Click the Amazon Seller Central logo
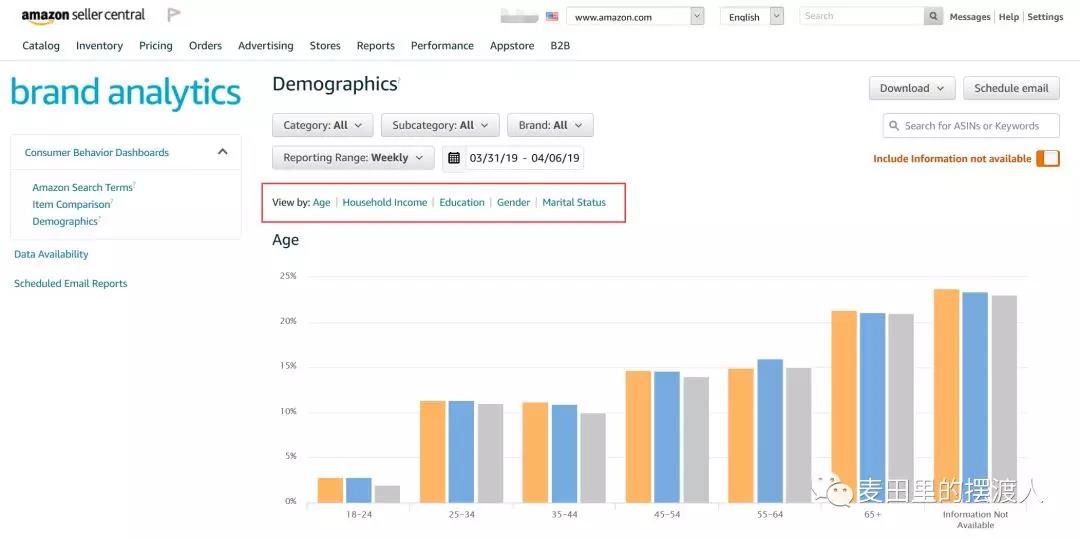This screenshot has width=1080, height=539. pyautogui.click(x=83, y=15)
